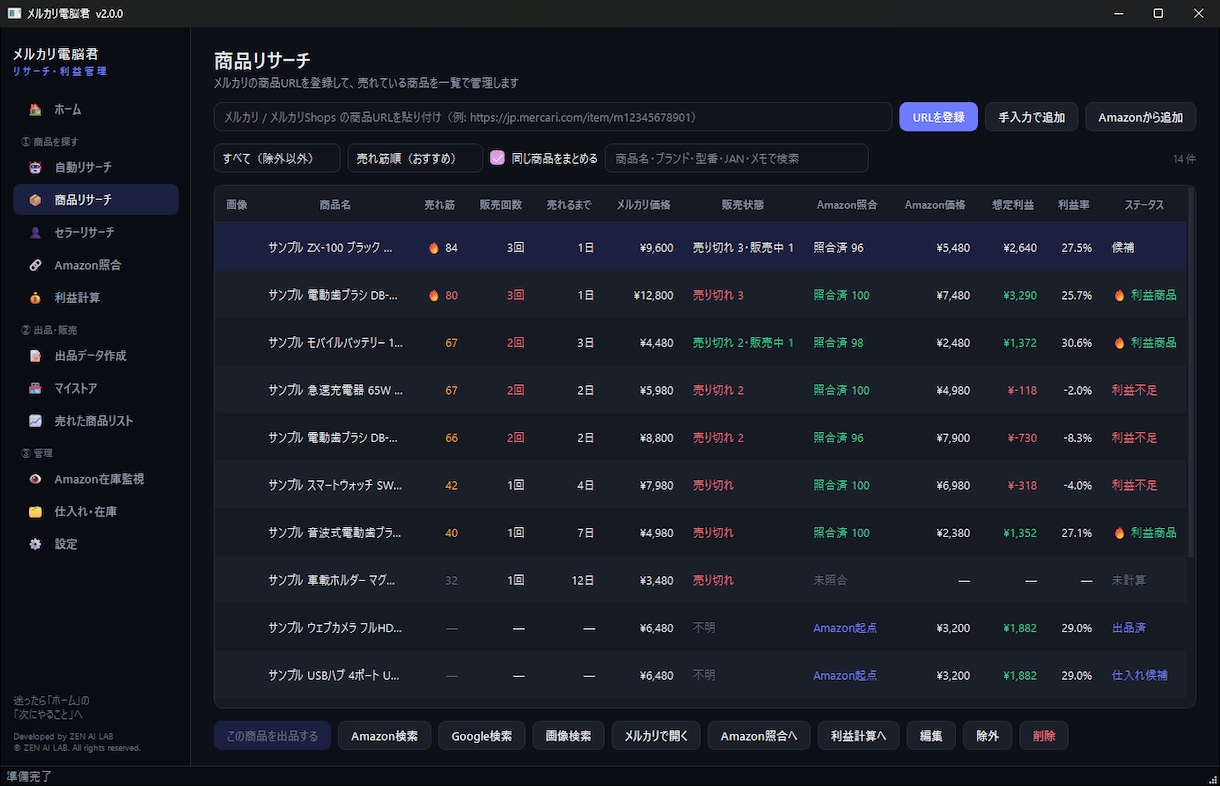Viewport: 1220px width, 786px height.
Task: Go to 自動リサーチ in sidebar
Action: tap(96, 167)
